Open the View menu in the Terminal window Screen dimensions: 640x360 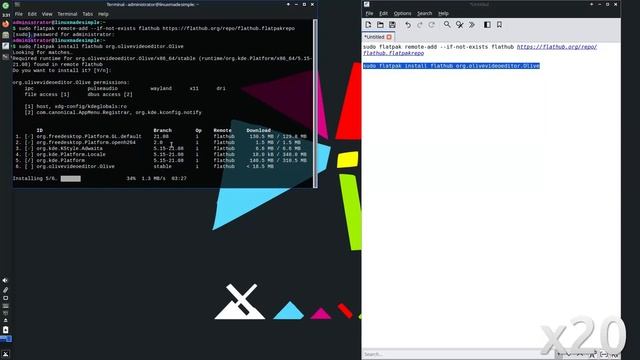coord(47,14)
